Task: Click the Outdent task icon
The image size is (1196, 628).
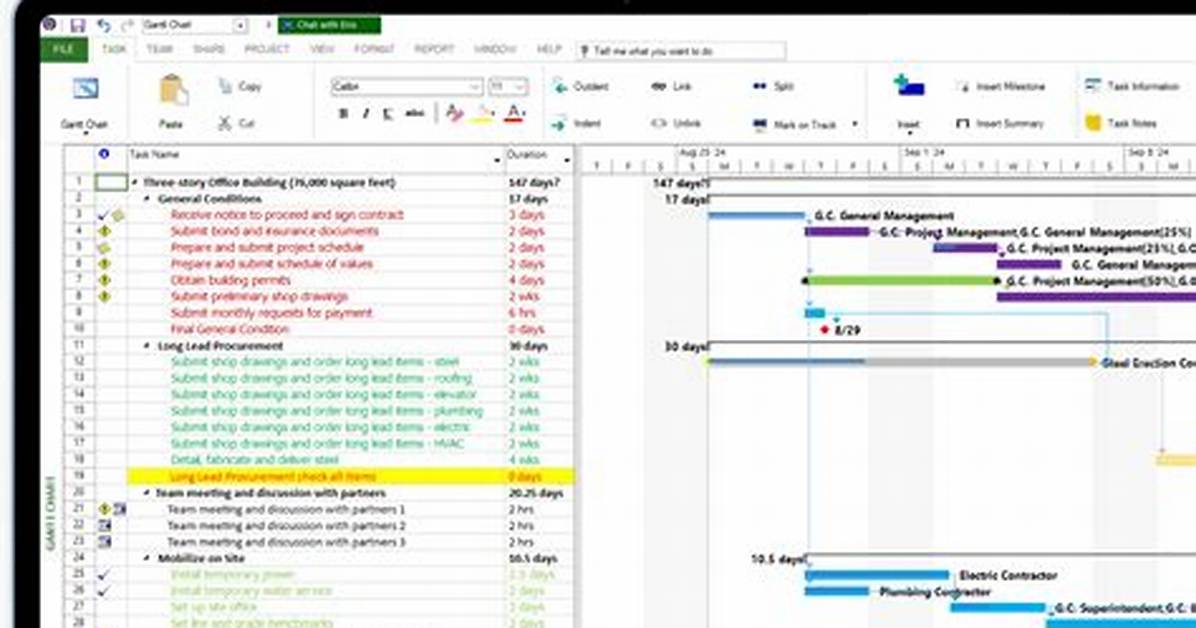Action: [561, 86]
